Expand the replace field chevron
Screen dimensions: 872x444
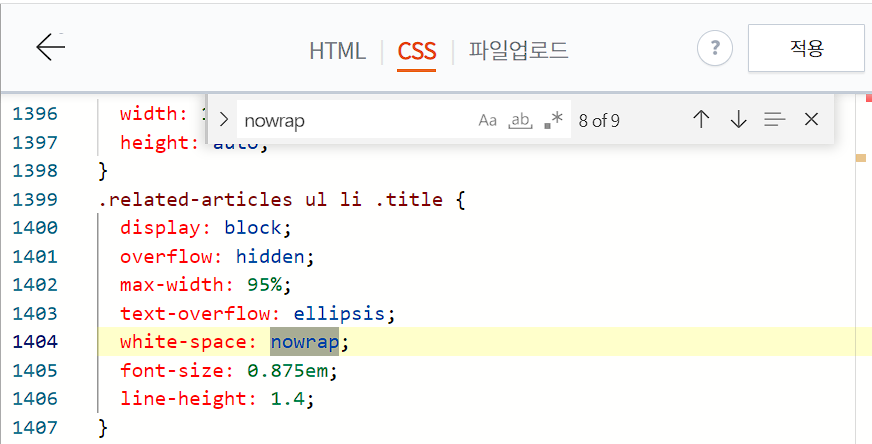[224, 120]
